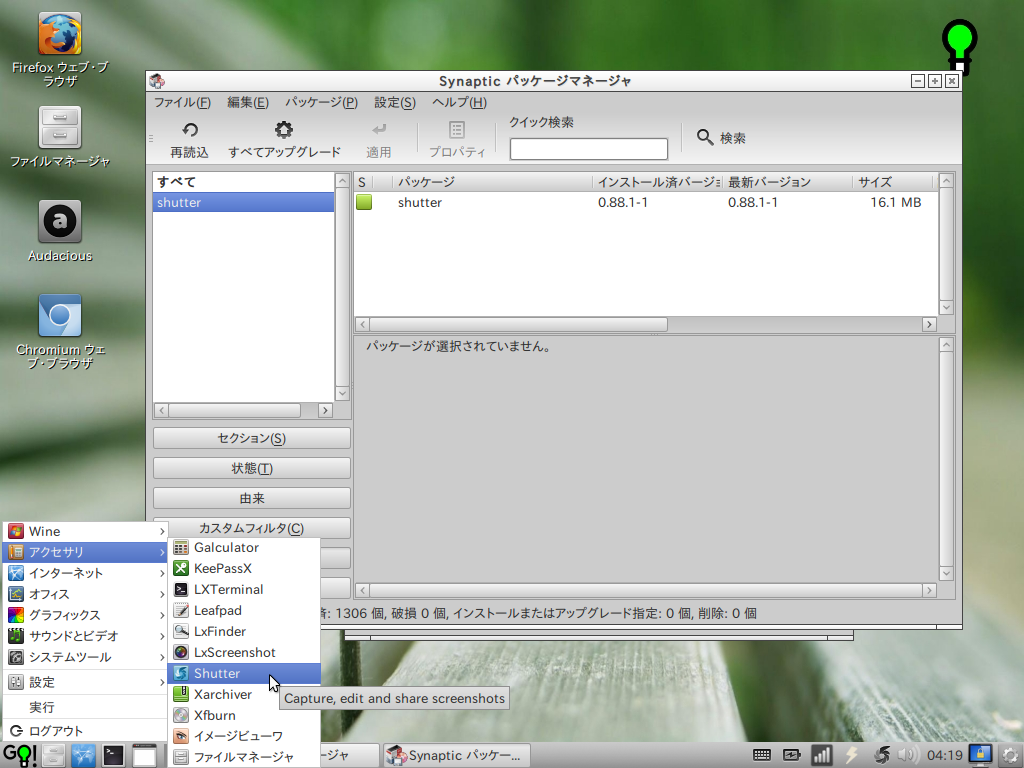1024x768 pixels.
Task: Expand the グラフィックス menu category
Action: (86, 615)
